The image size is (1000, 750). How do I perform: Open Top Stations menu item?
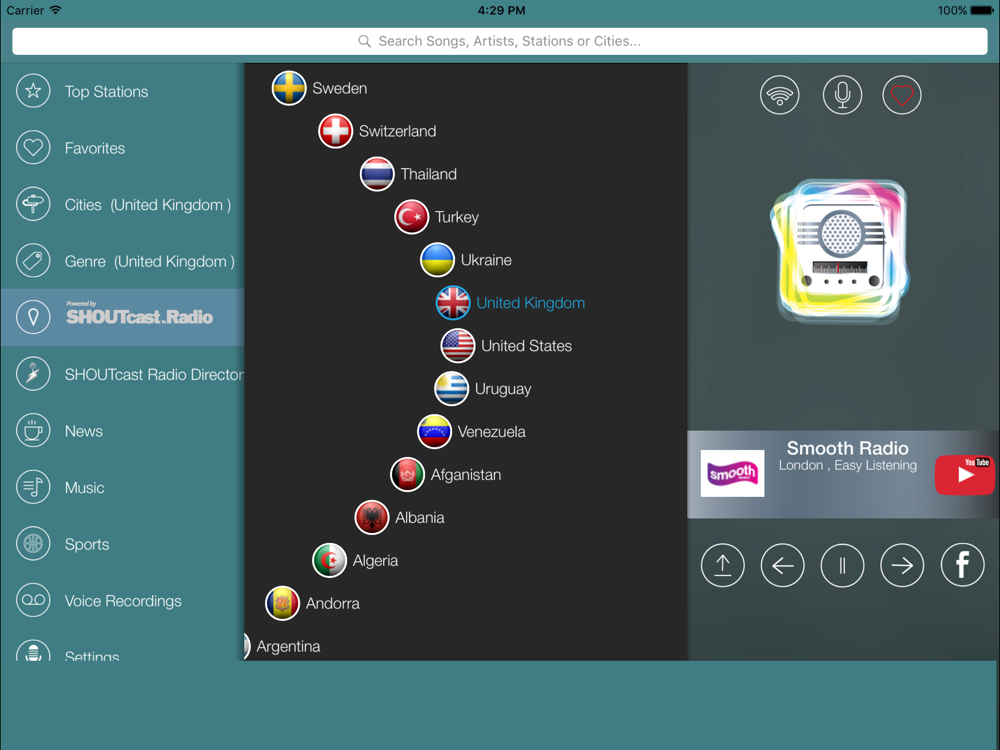click(x=107, y=92)
